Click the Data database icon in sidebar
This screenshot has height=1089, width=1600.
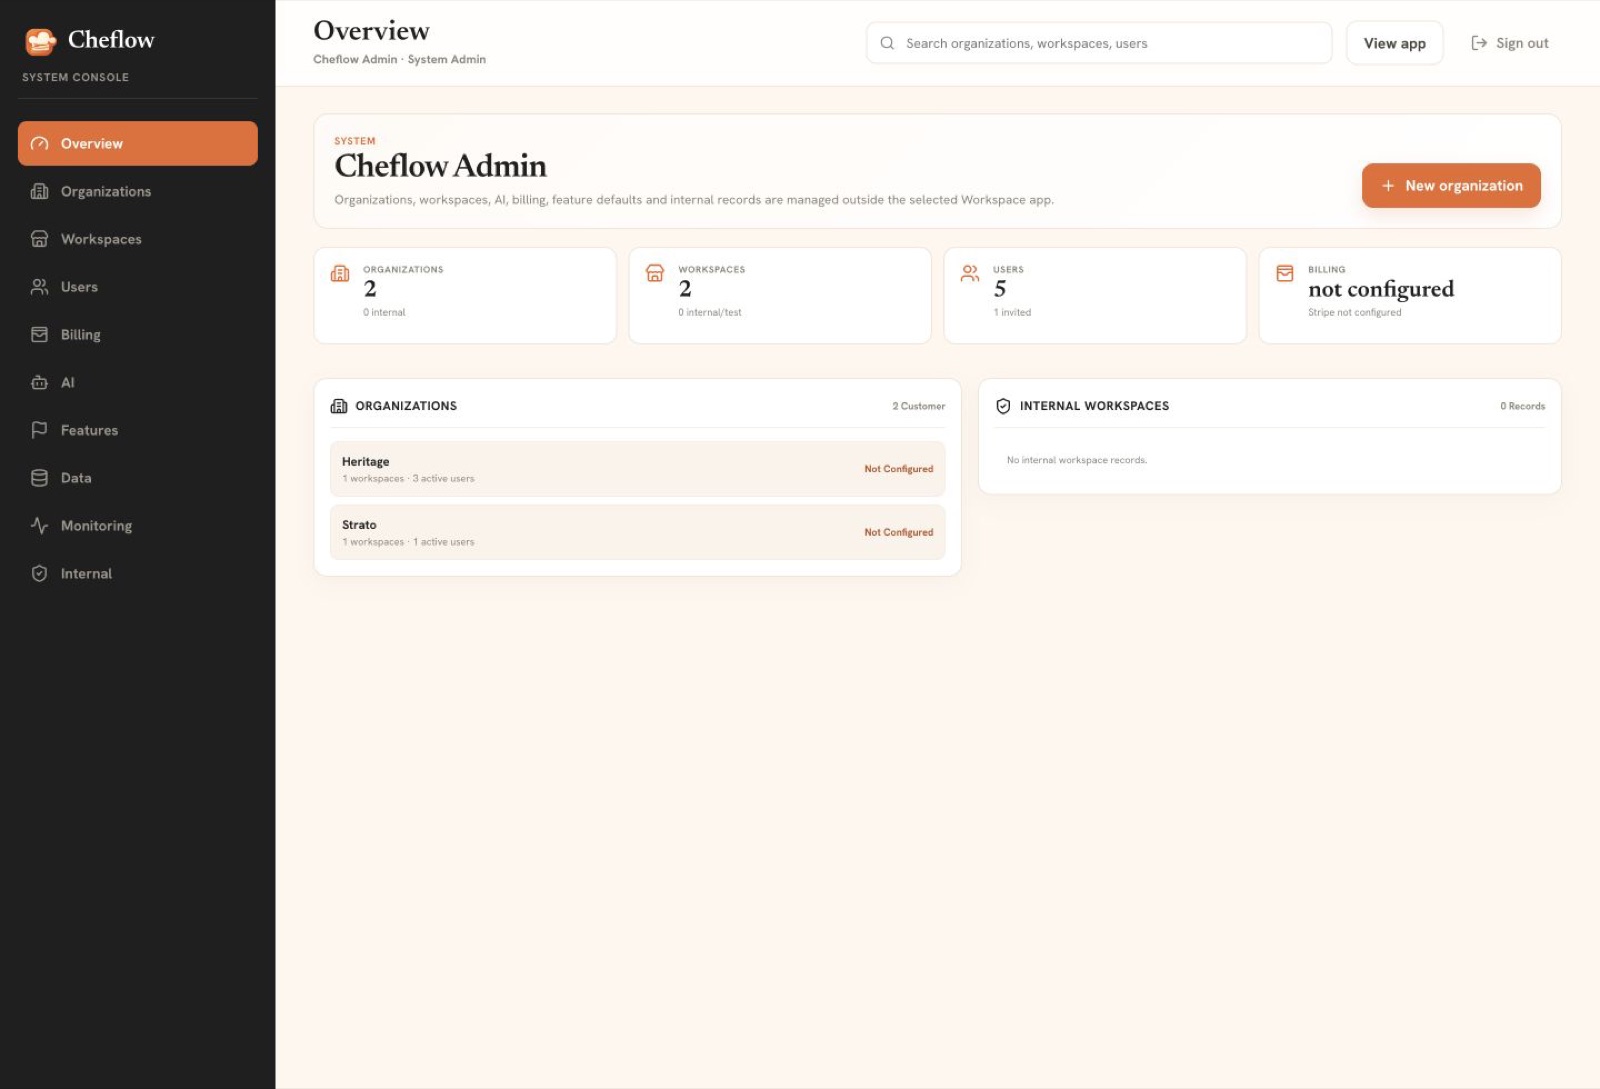(x=39, y=478)
